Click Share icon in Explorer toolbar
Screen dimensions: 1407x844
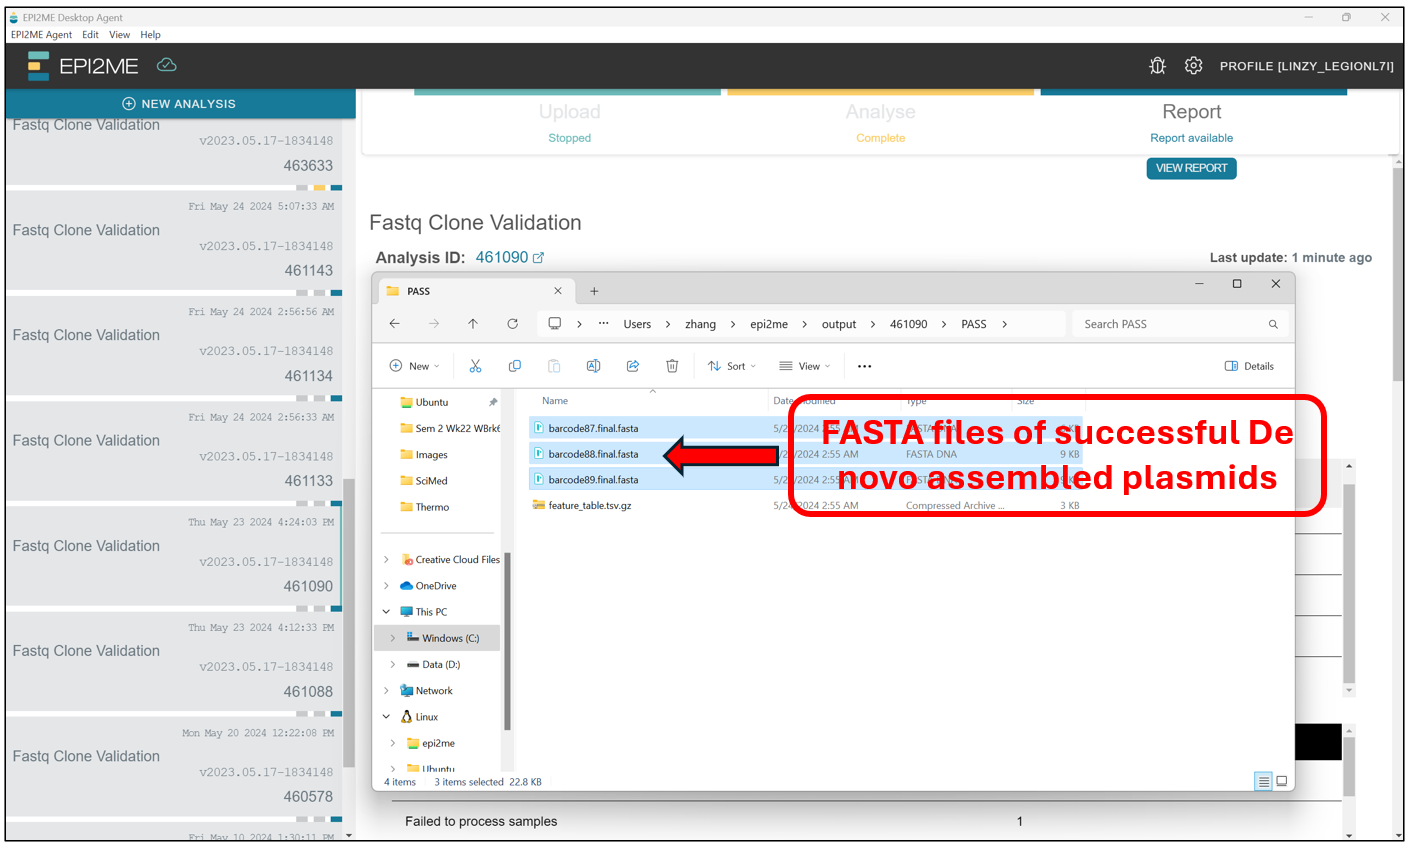pyautogui.click(x=633, y=366)
